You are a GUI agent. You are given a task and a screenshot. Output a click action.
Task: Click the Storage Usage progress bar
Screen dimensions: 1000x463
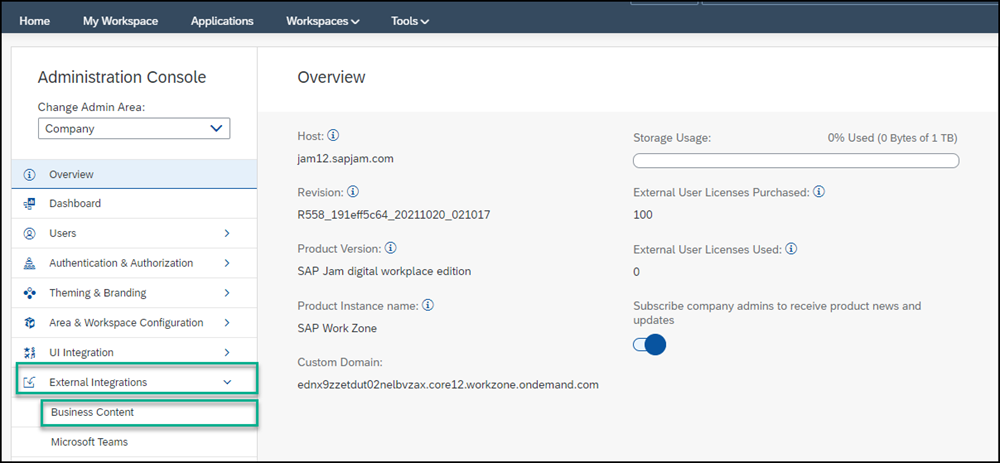(x=796, y=160)
